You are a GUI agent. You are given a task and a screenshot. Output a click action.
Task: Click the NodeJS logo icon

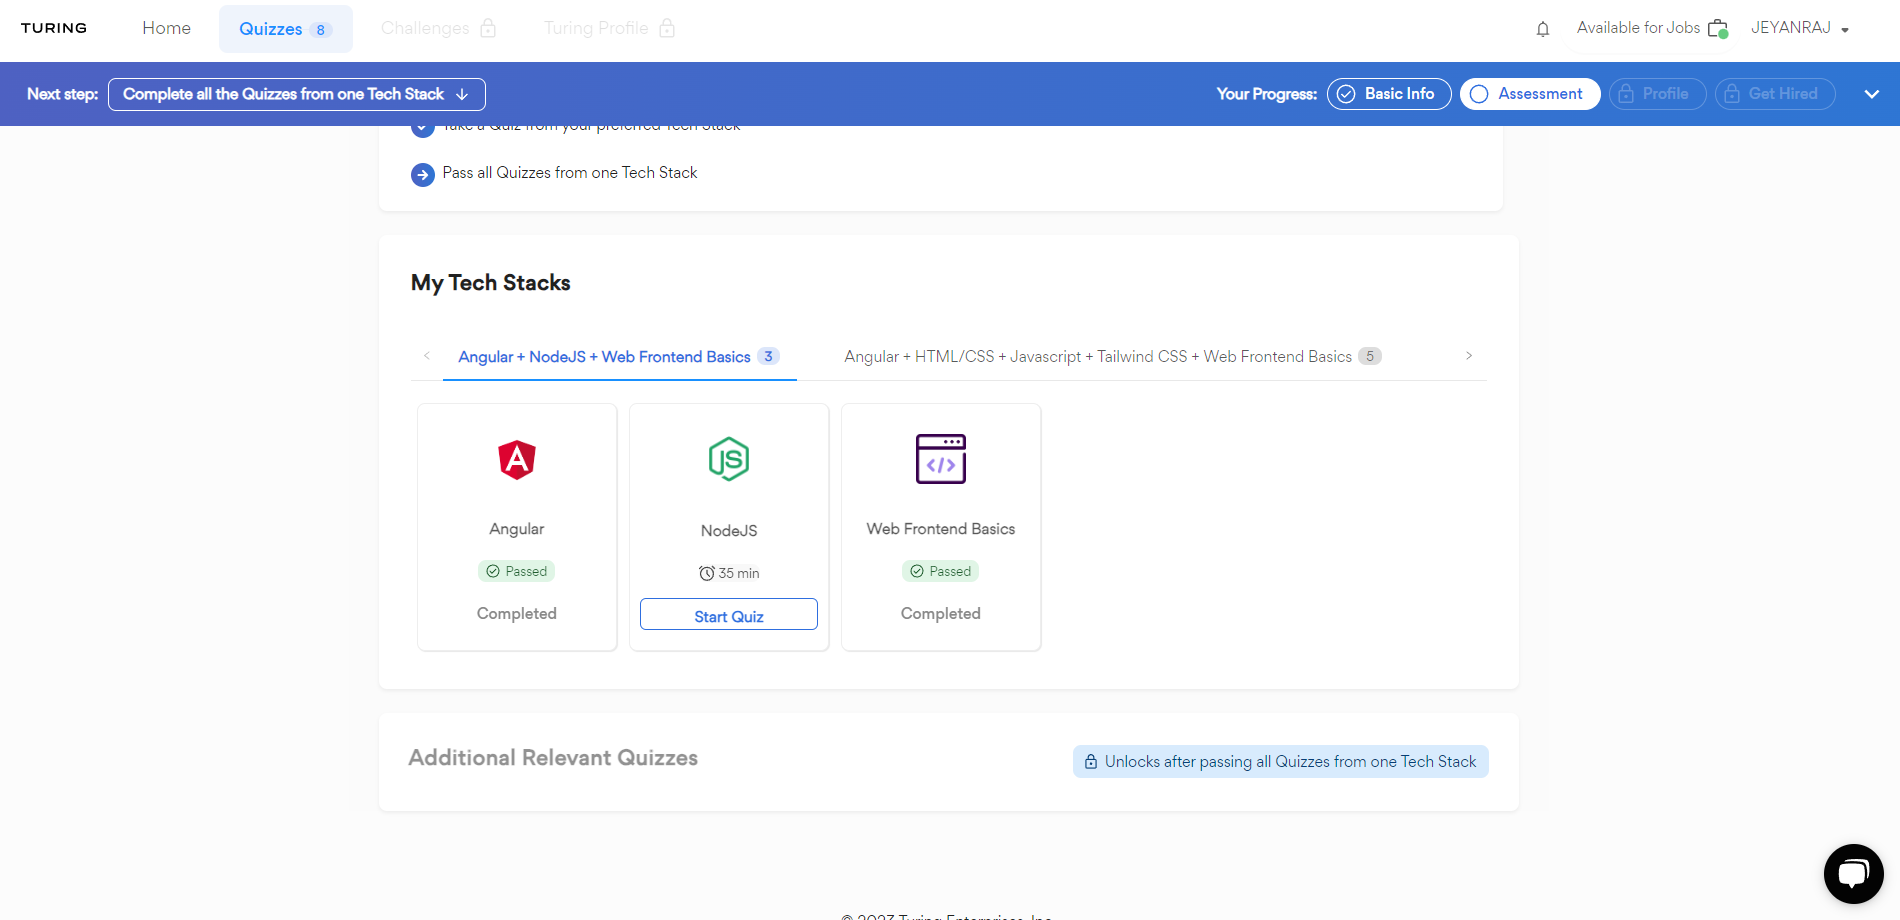729,459
